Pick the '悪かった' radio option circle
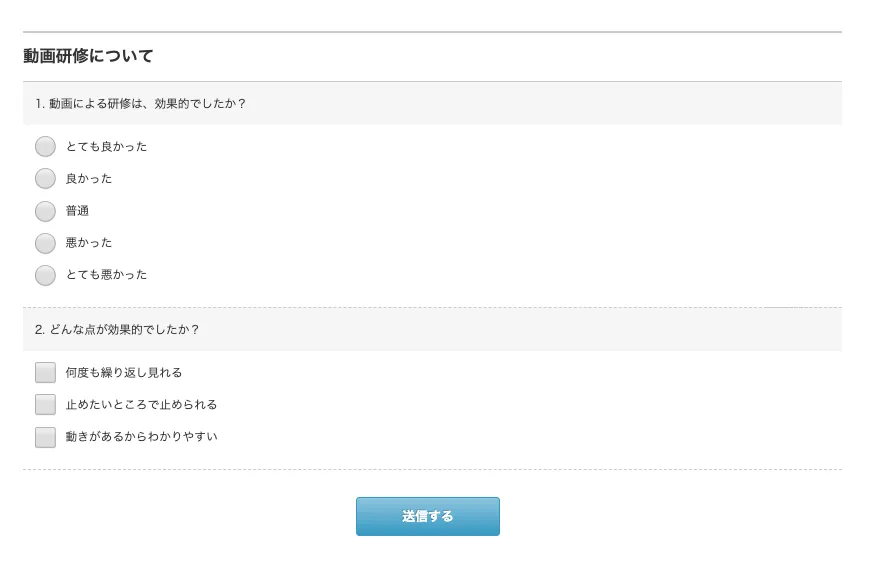This screenshot has height=586, width=891. (x=45, y=243)
